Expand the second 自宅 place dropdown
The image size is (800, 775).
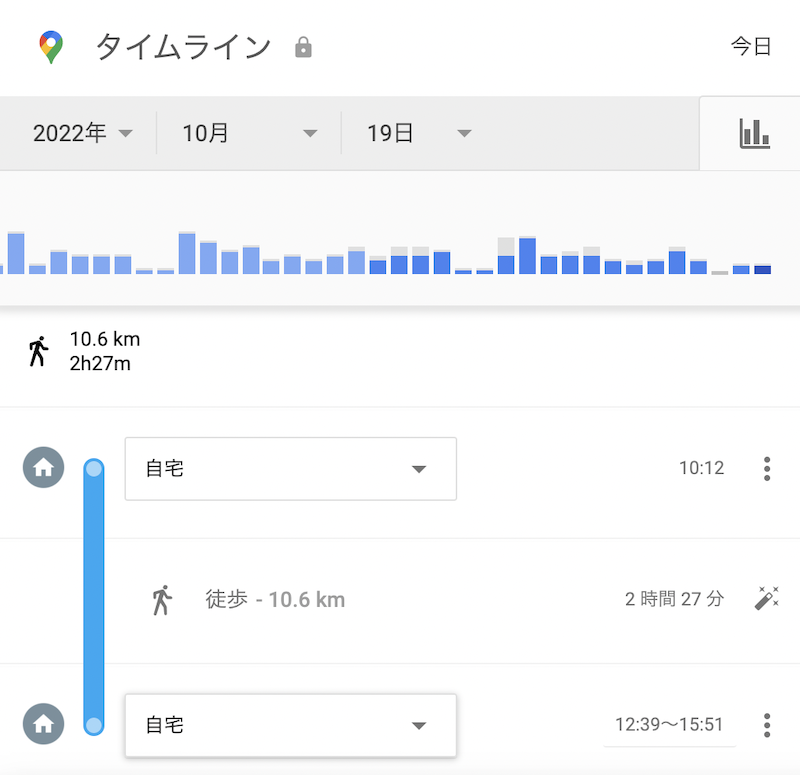click(291, 725)
